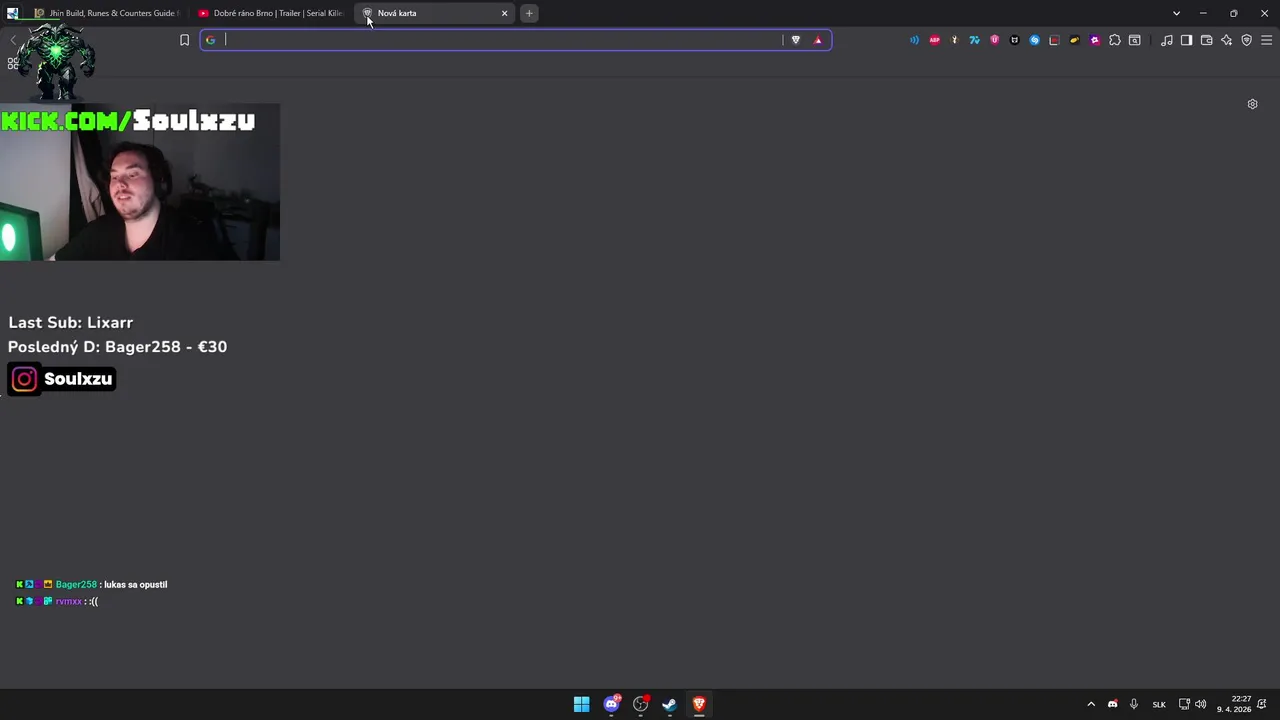
Task: Click the microphone tray icon
Action: coord(1134,704)
